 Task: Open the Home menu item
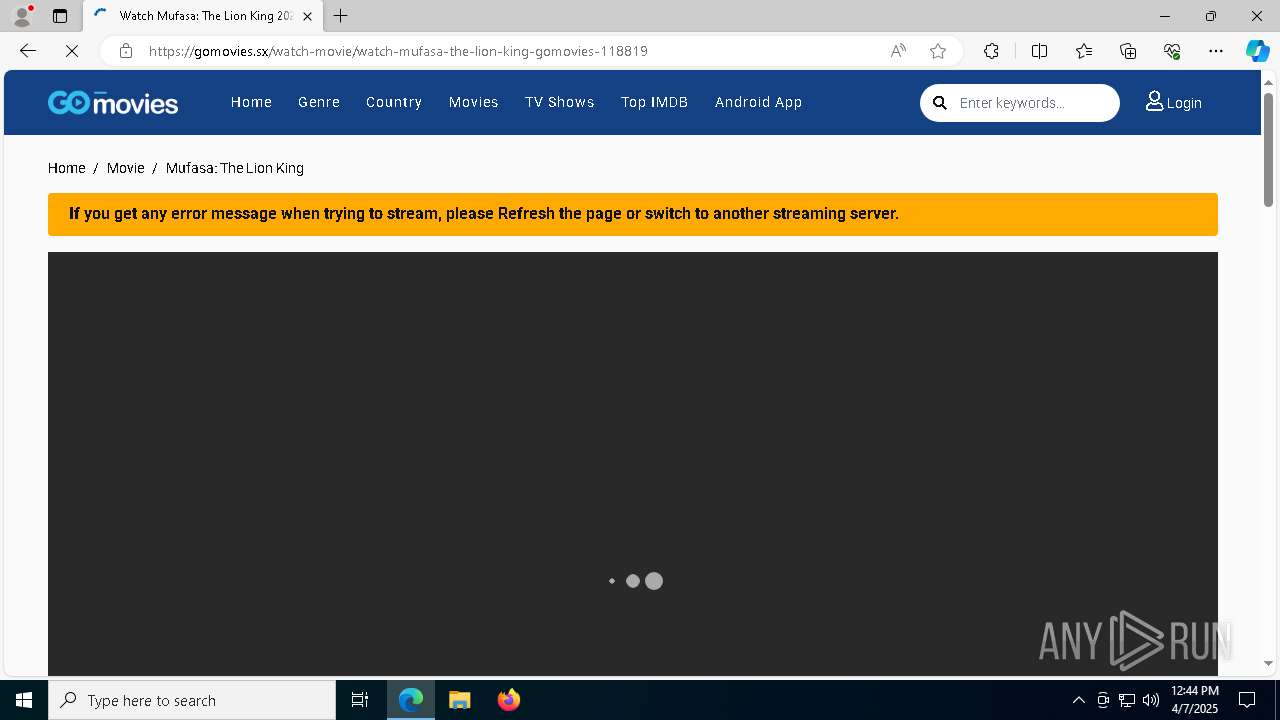[251, 102]
